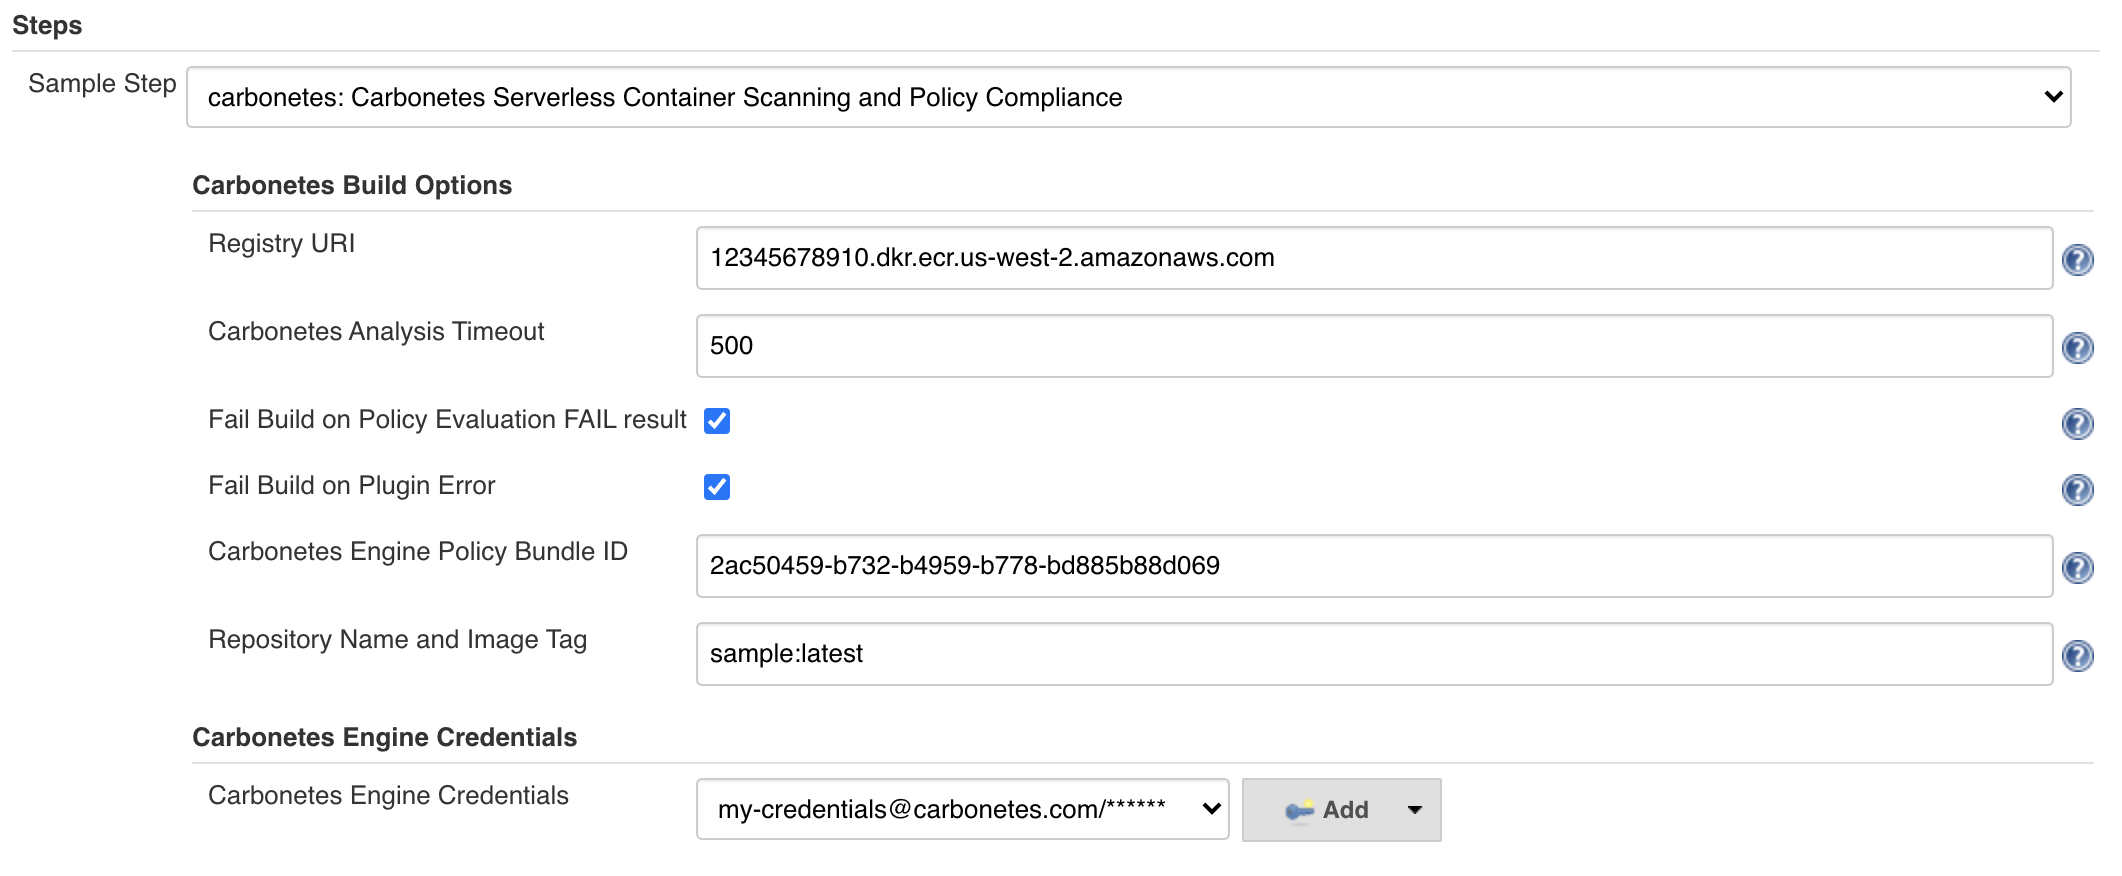The width and height of the screenshot is (2122, 876).
Task: Click the Carbonetes Analysis Timeout label
Action: pos(376,331)
